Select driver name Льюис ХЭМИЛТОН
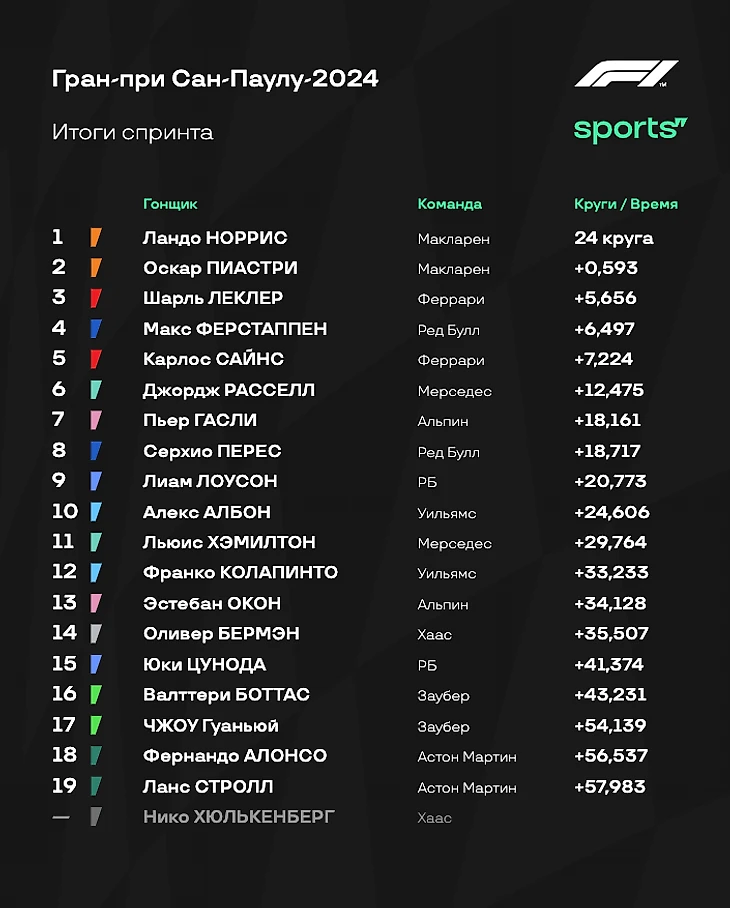 (229, 543)
